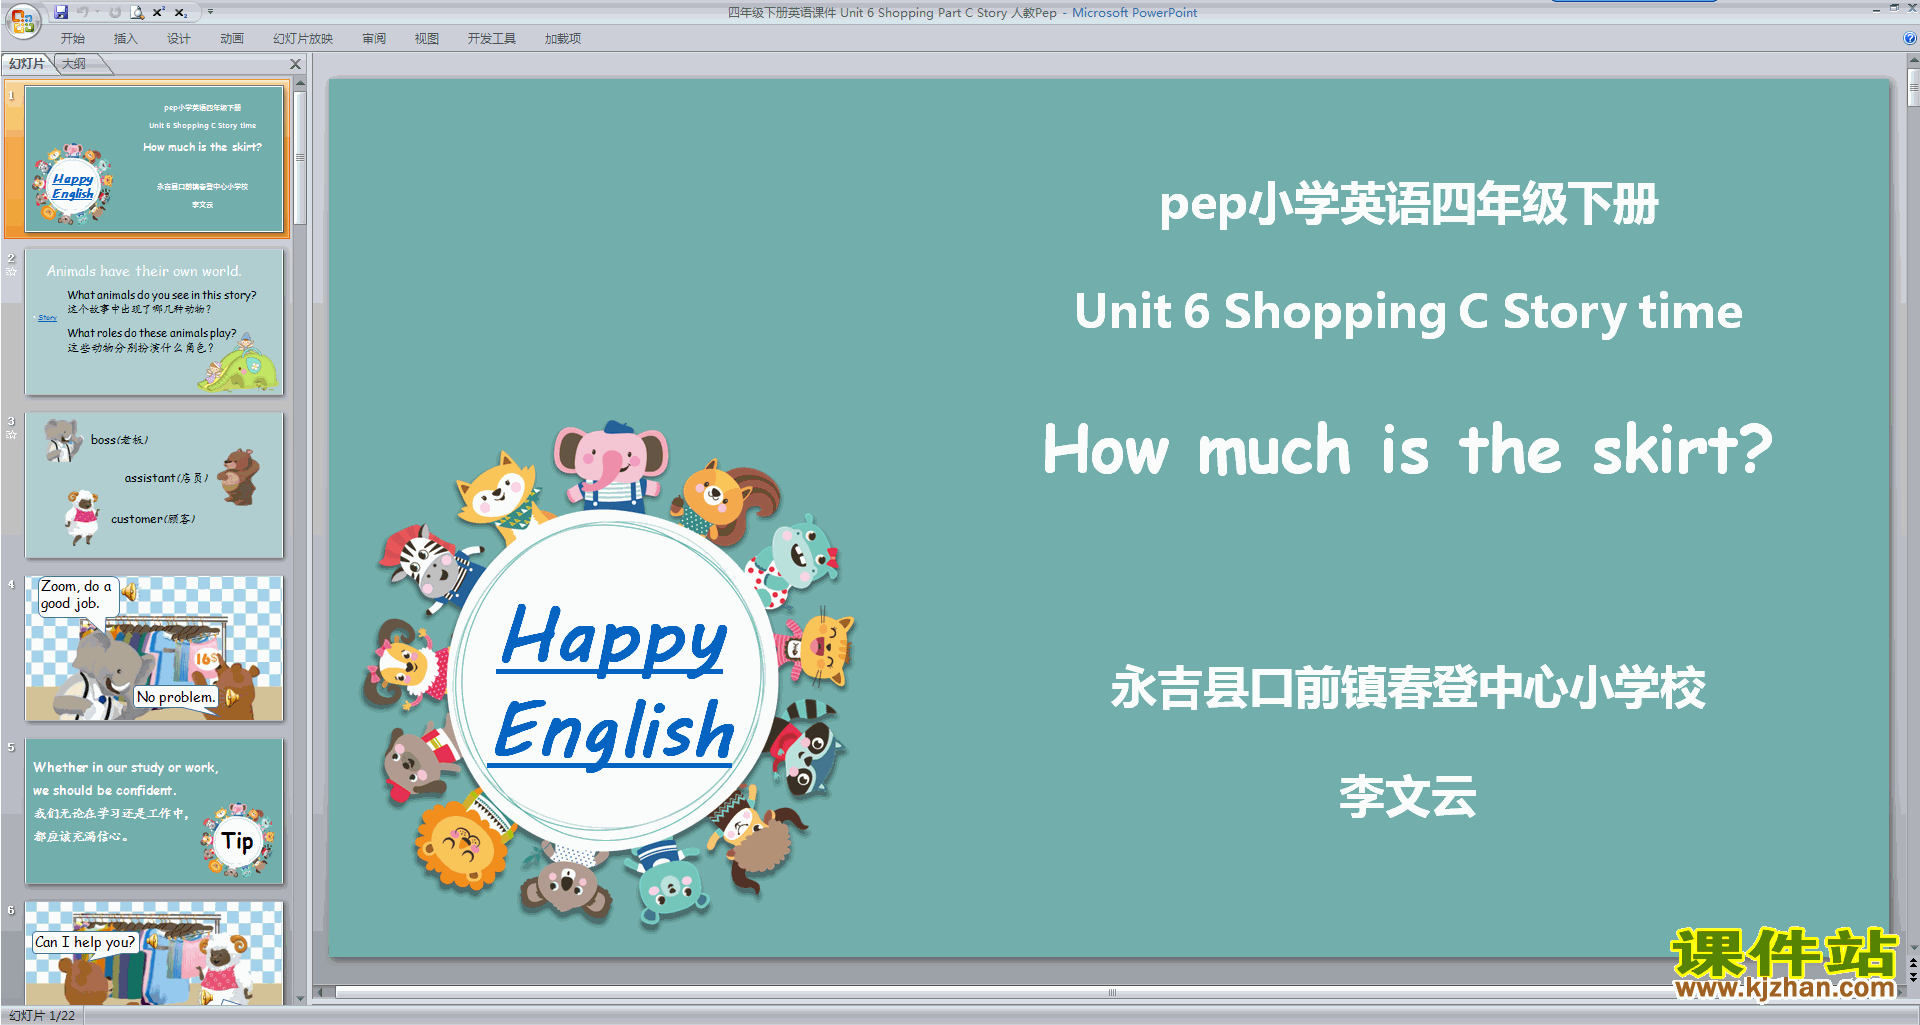
Task: Open the 审阅 ribbon tab
Action: tap(374, 38)
